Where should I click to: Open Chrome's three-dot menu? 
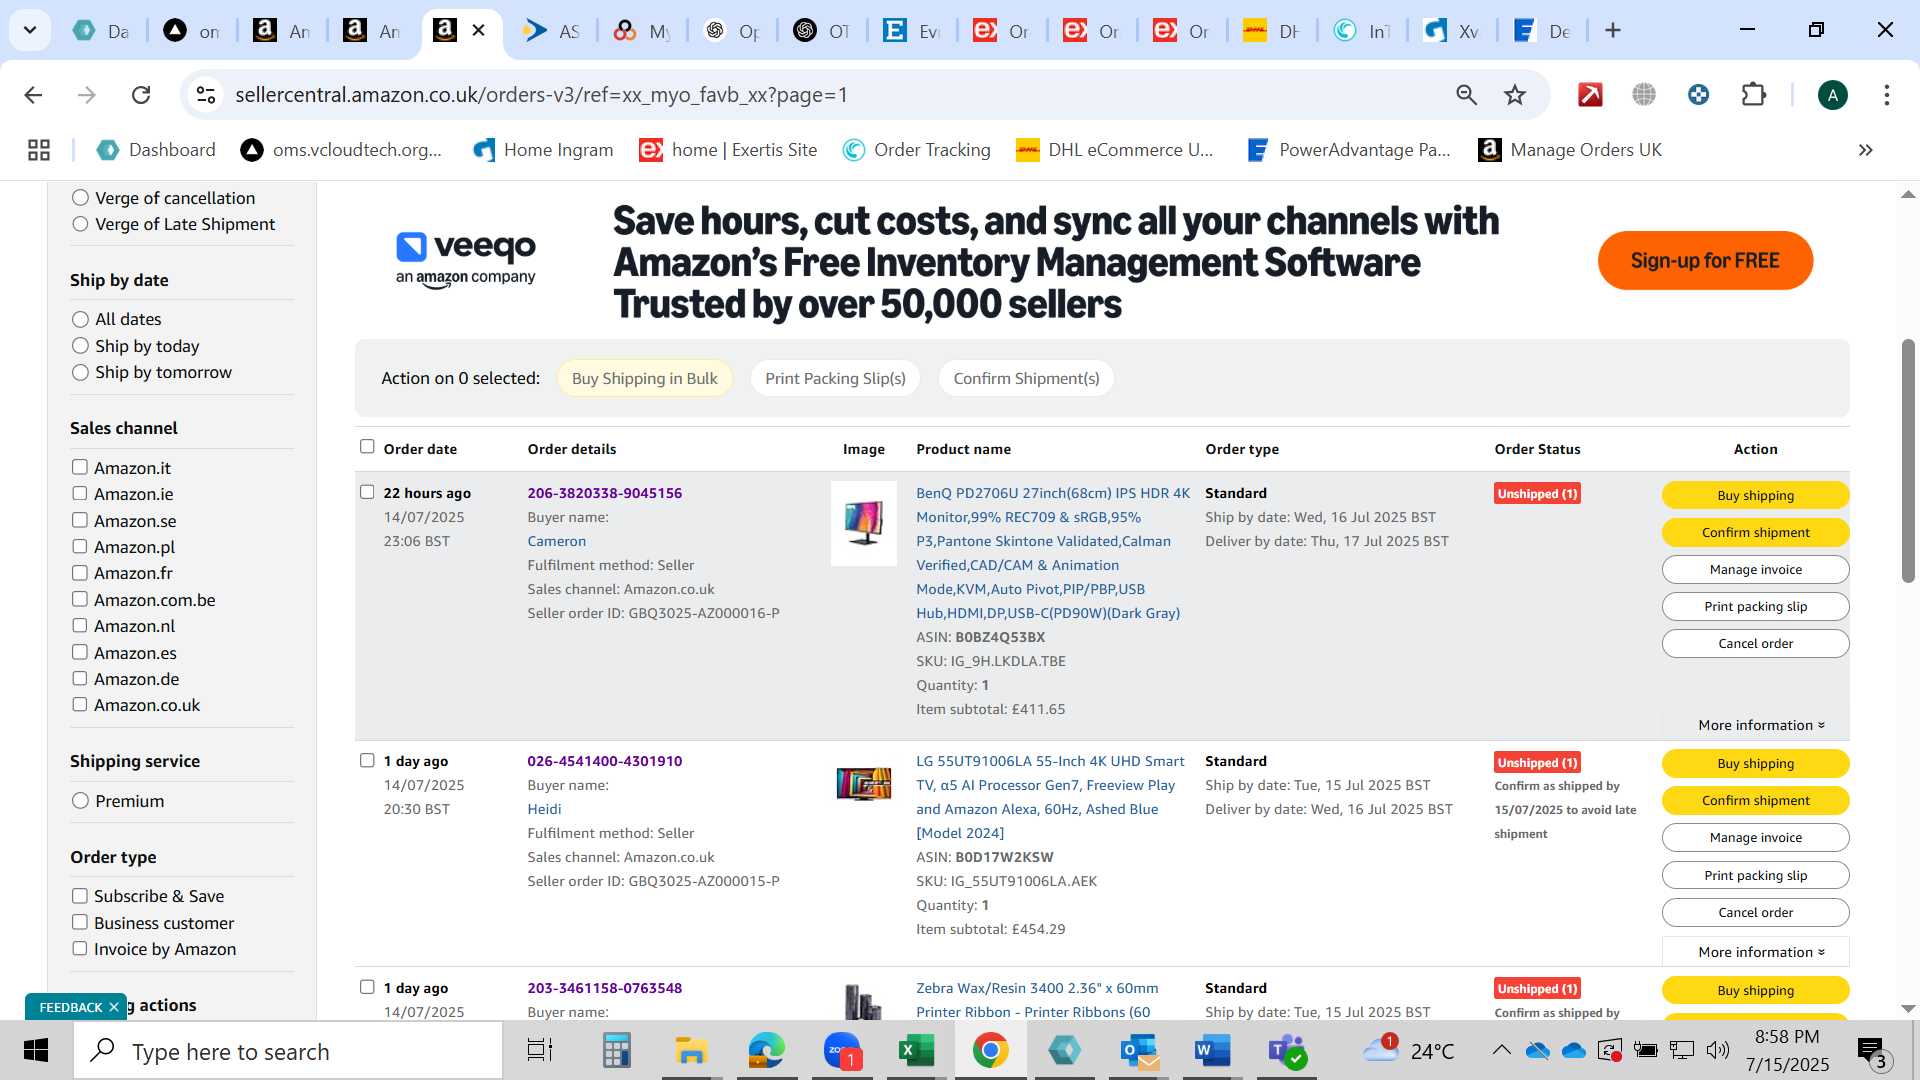click(x=1886, y=95)
